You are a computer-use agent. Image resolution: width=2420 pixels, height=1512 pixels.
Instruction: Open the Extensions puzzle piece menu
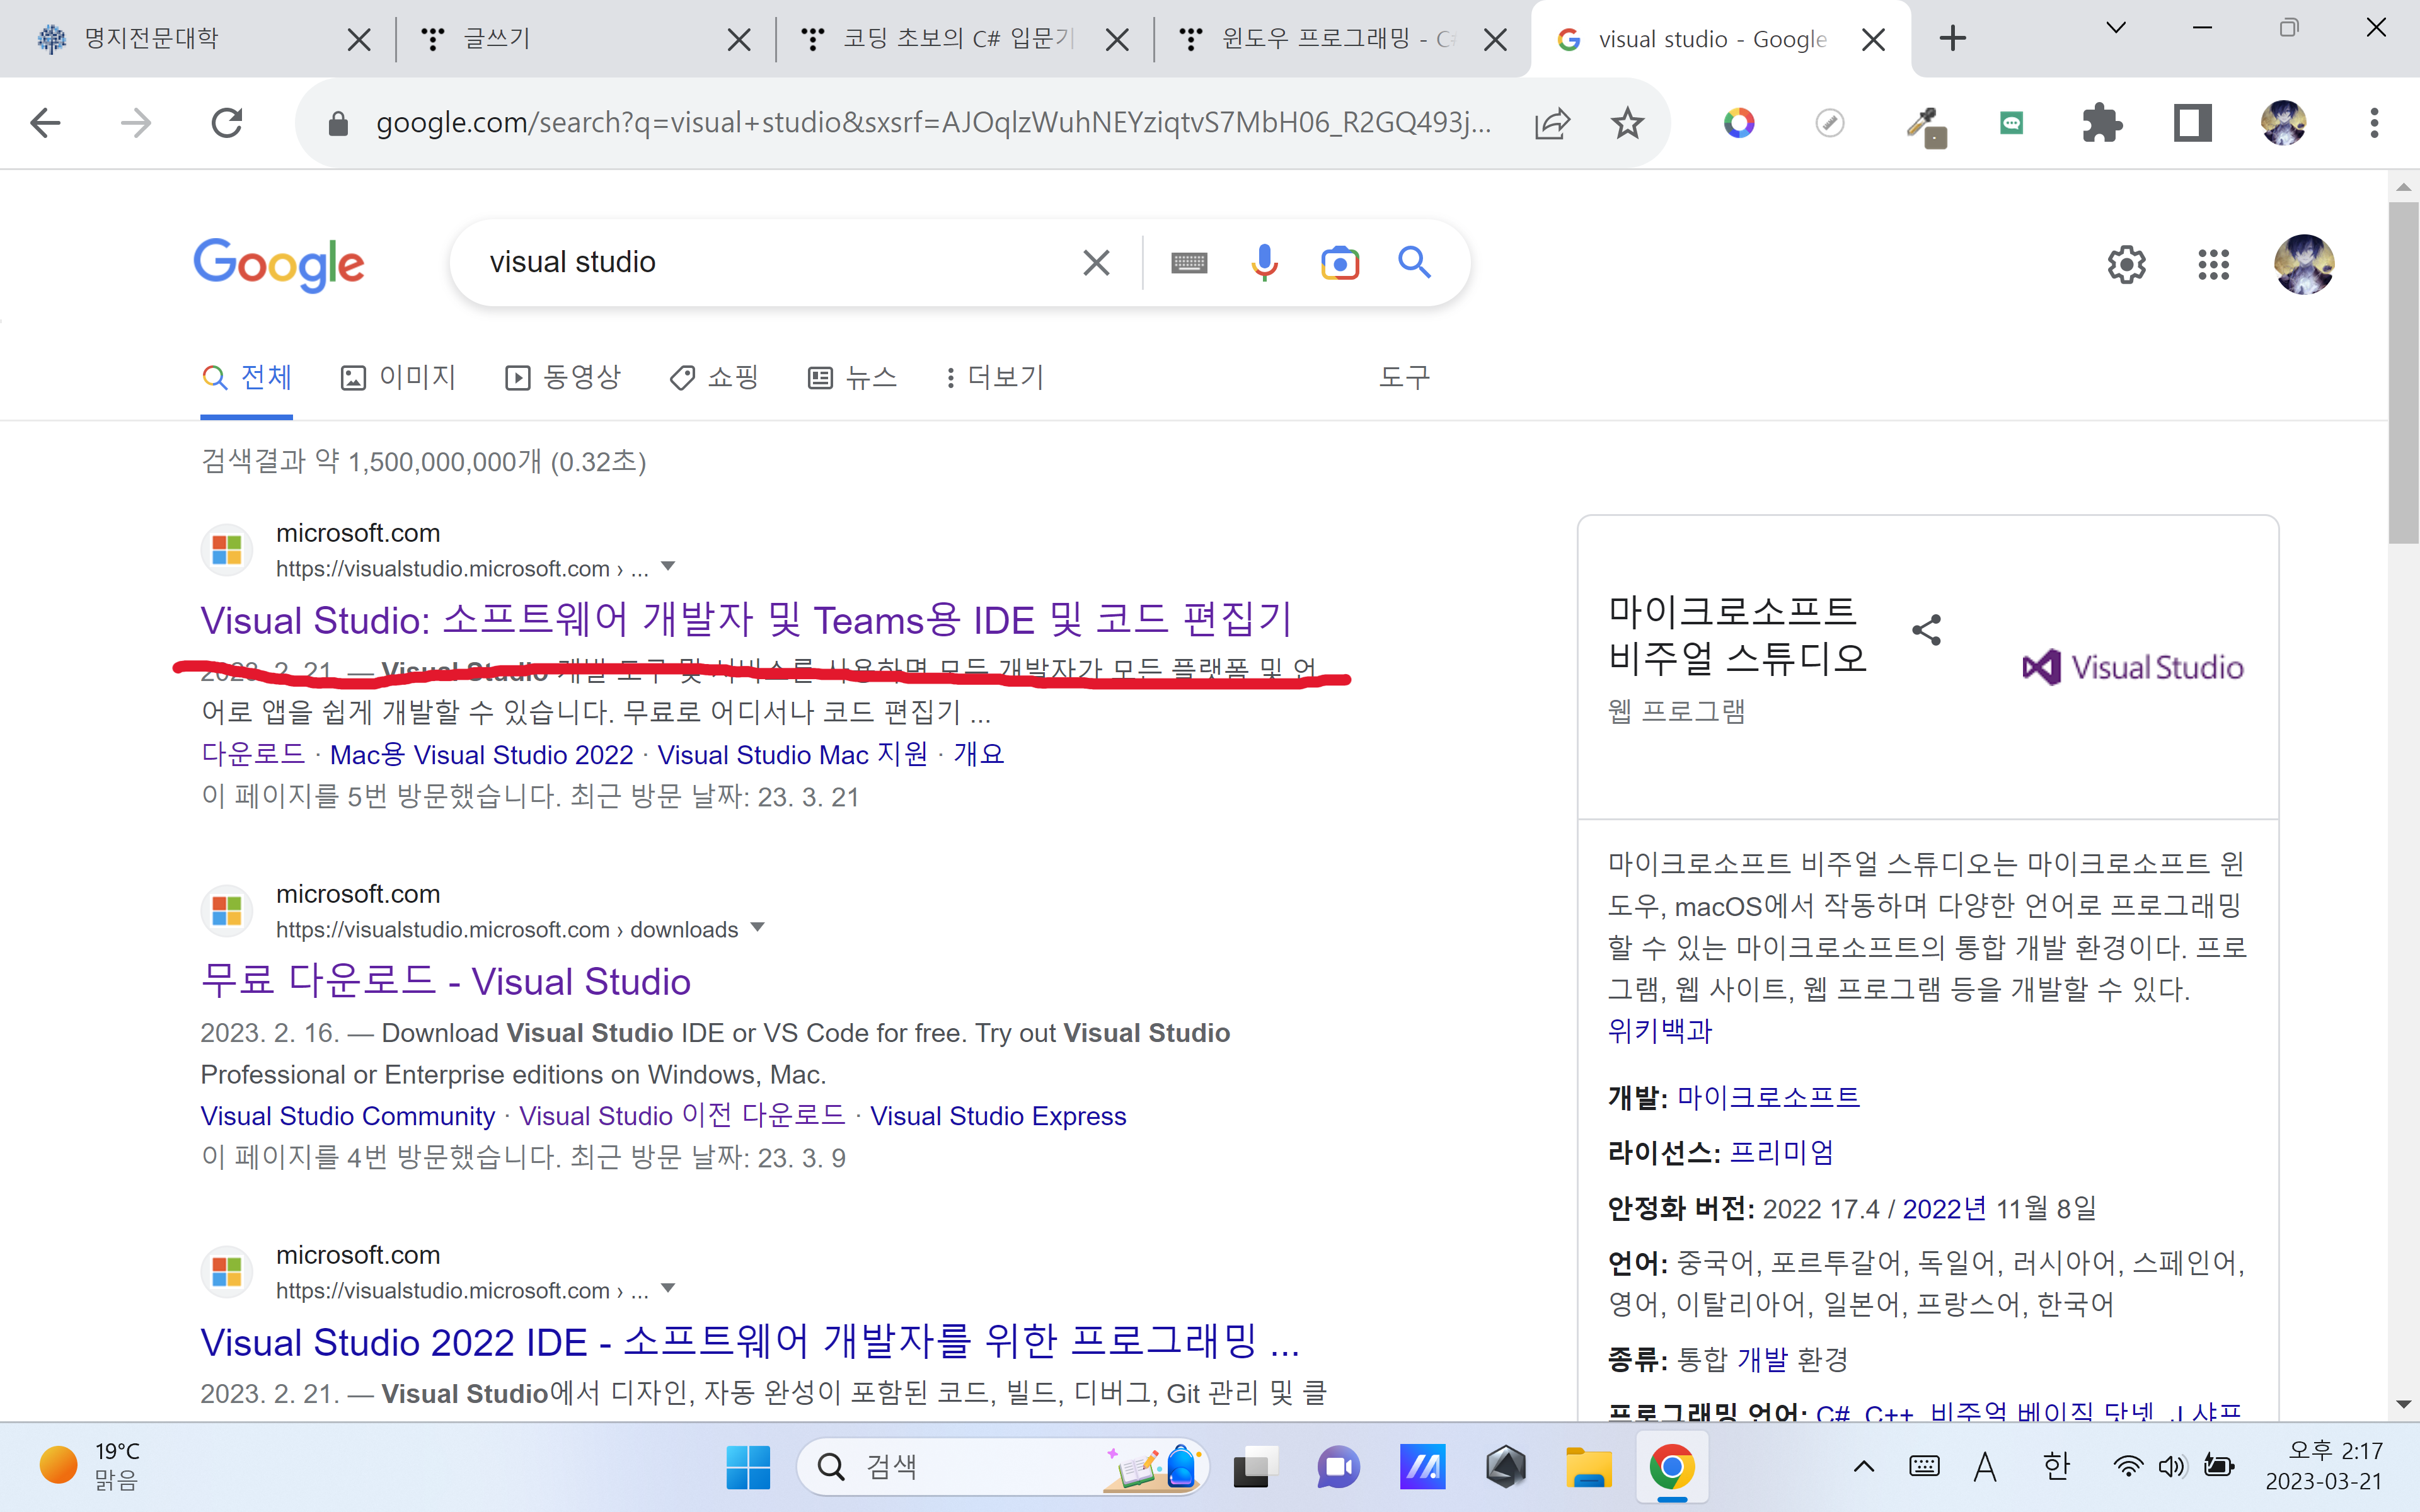tap(2102, 123)
